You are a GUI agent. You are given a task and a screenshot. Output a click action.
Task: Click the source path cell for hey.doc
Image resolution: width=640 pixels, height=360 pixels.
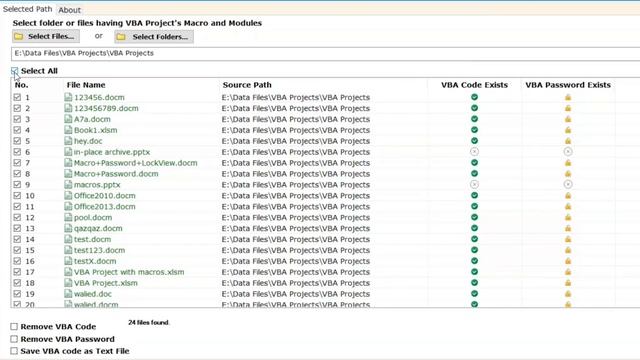pos(296,141)
